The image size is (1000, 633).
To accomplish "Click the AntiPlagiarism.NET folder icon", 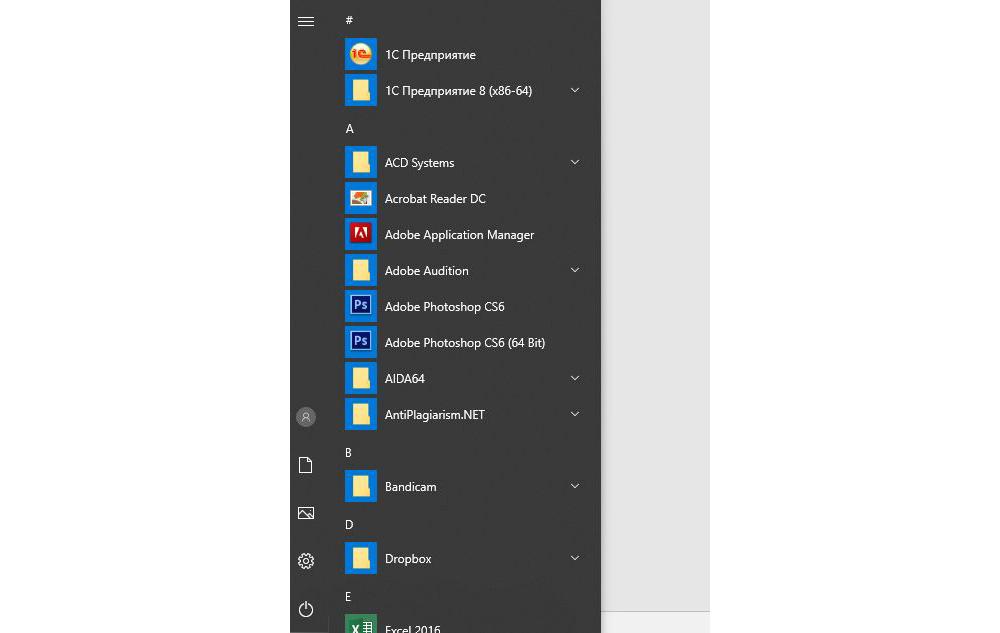I will 361,414.
